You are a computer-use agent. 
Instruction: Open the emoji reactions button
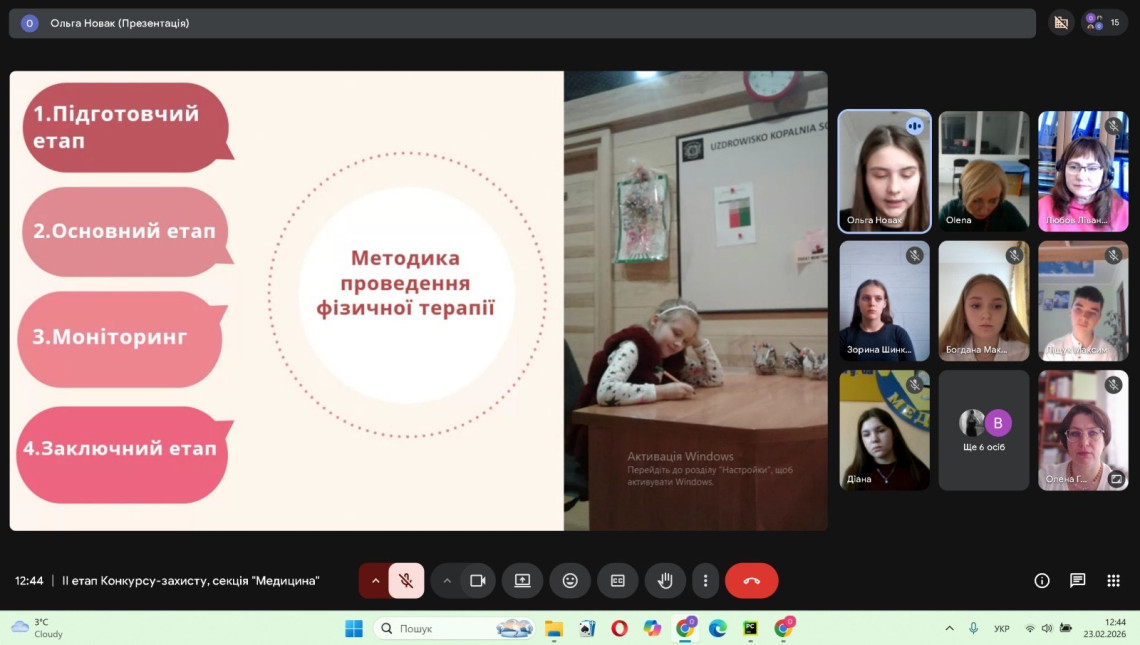(570, 581)
